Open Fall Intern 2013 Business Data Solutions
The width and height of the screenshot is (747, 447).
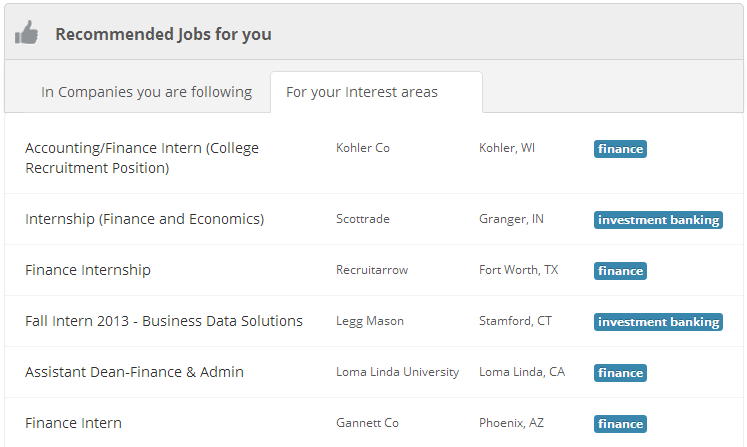164,321
